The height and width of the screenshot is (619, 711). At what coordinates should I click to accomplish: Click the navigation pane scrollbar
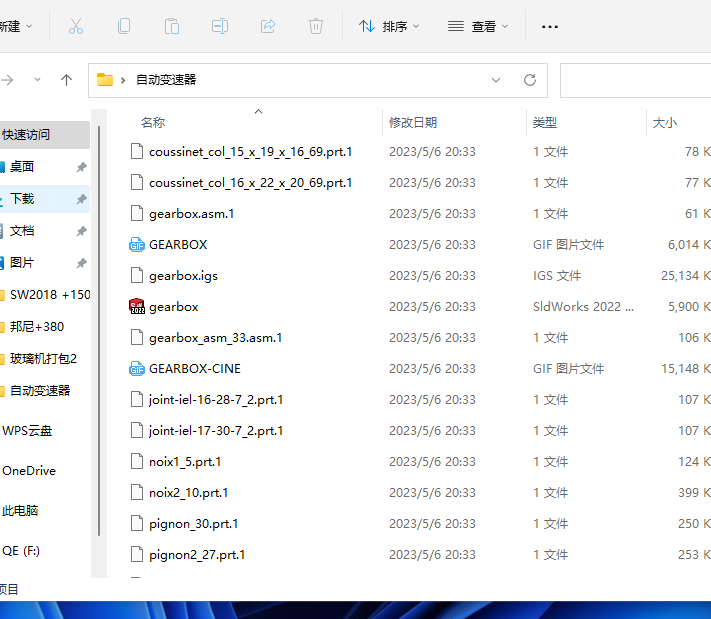click(99, 331)
